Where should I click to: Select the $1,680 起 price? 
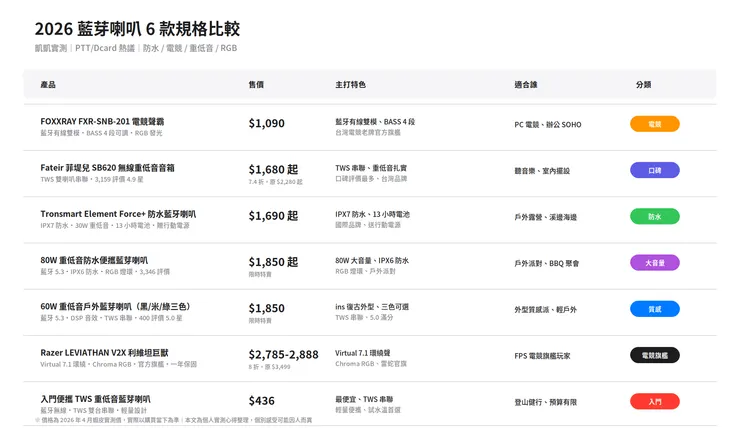click(x=273, y=169)
